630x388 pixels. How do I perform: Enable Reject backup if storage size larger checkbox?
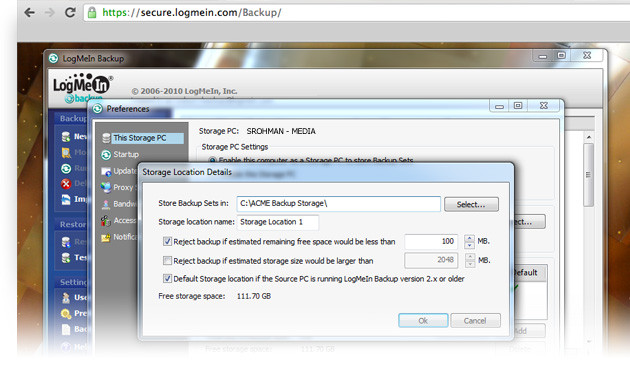coord(167,260)
